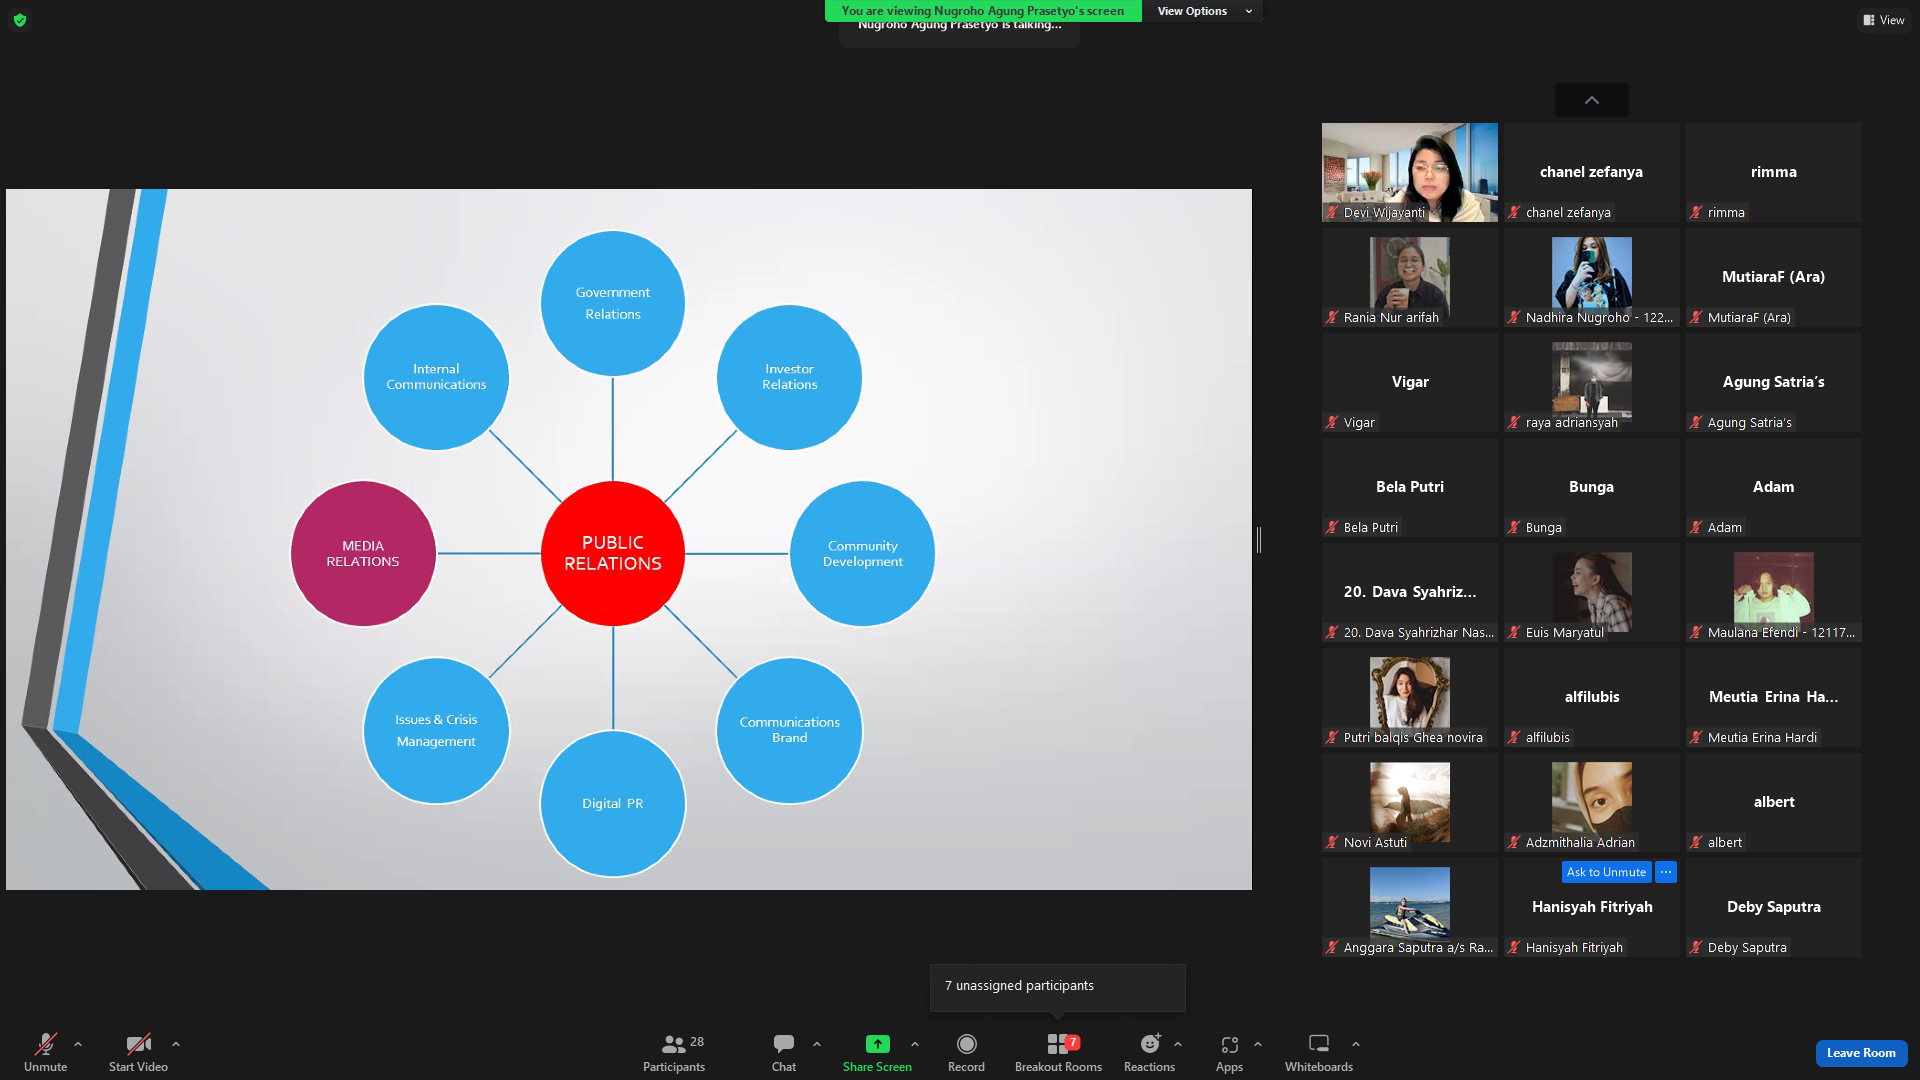Open more options for Hanisyah Fitriyah
1920x1080 pixels.
pos(1666,872)
